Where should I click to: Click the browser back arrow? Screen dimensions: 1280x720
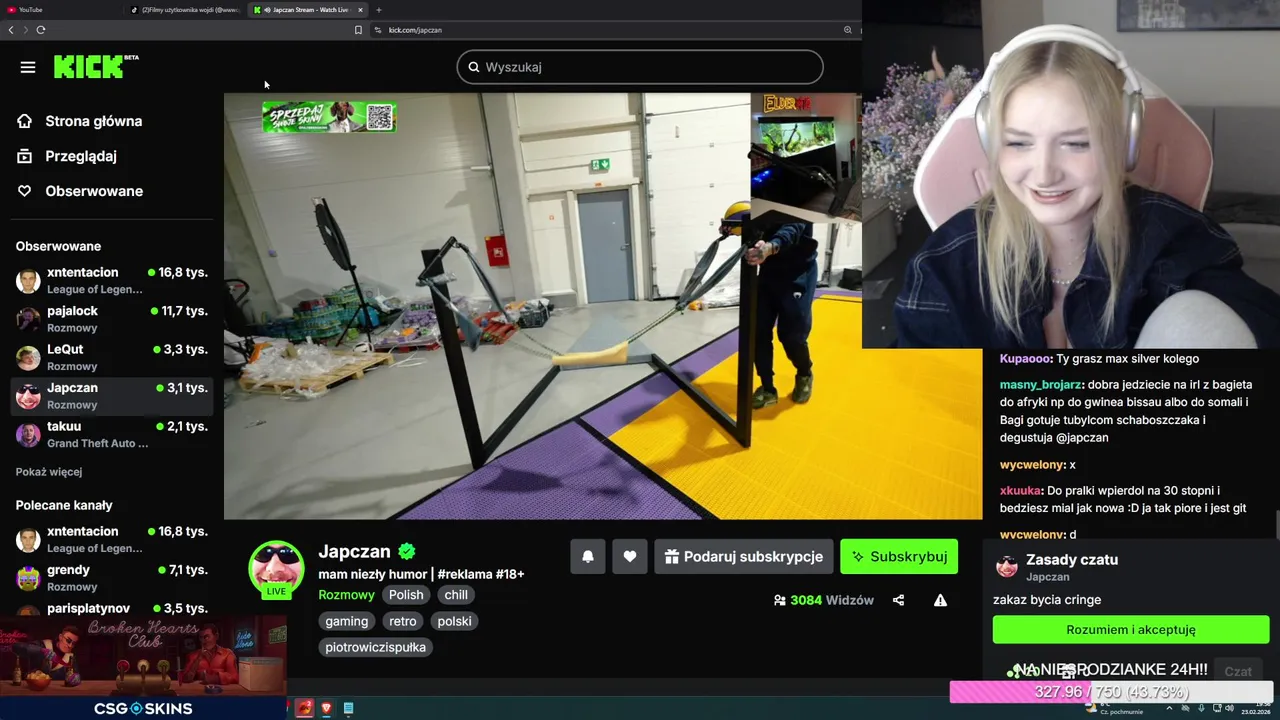pyautogui.click(x=11, y=30)
